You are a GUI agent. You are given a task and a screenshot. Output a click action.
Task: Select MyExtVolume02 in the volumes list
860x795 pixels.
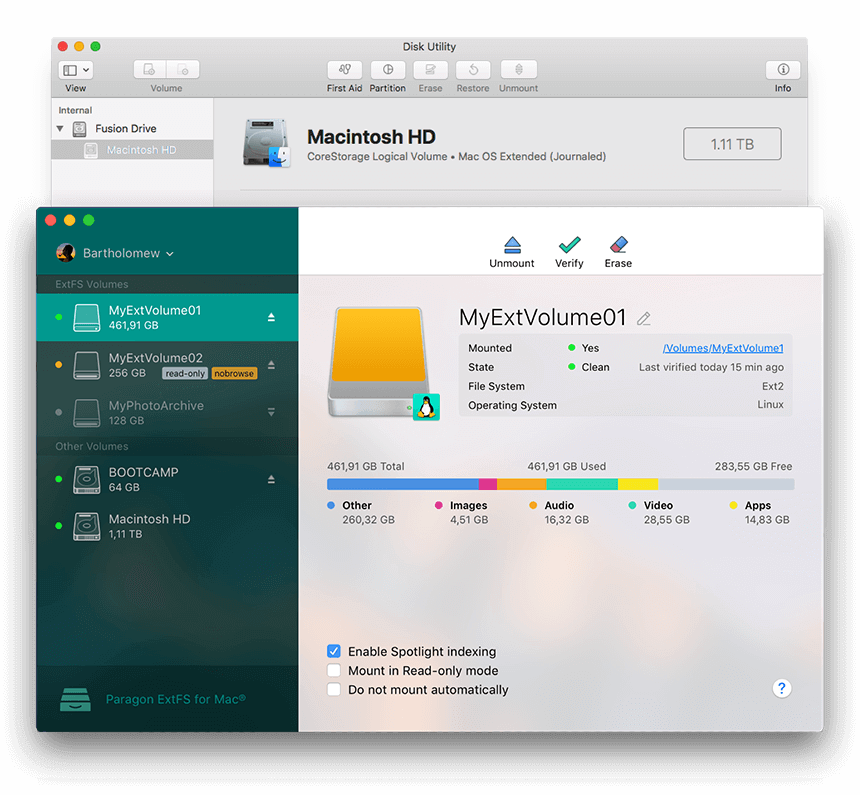(155, 365)
